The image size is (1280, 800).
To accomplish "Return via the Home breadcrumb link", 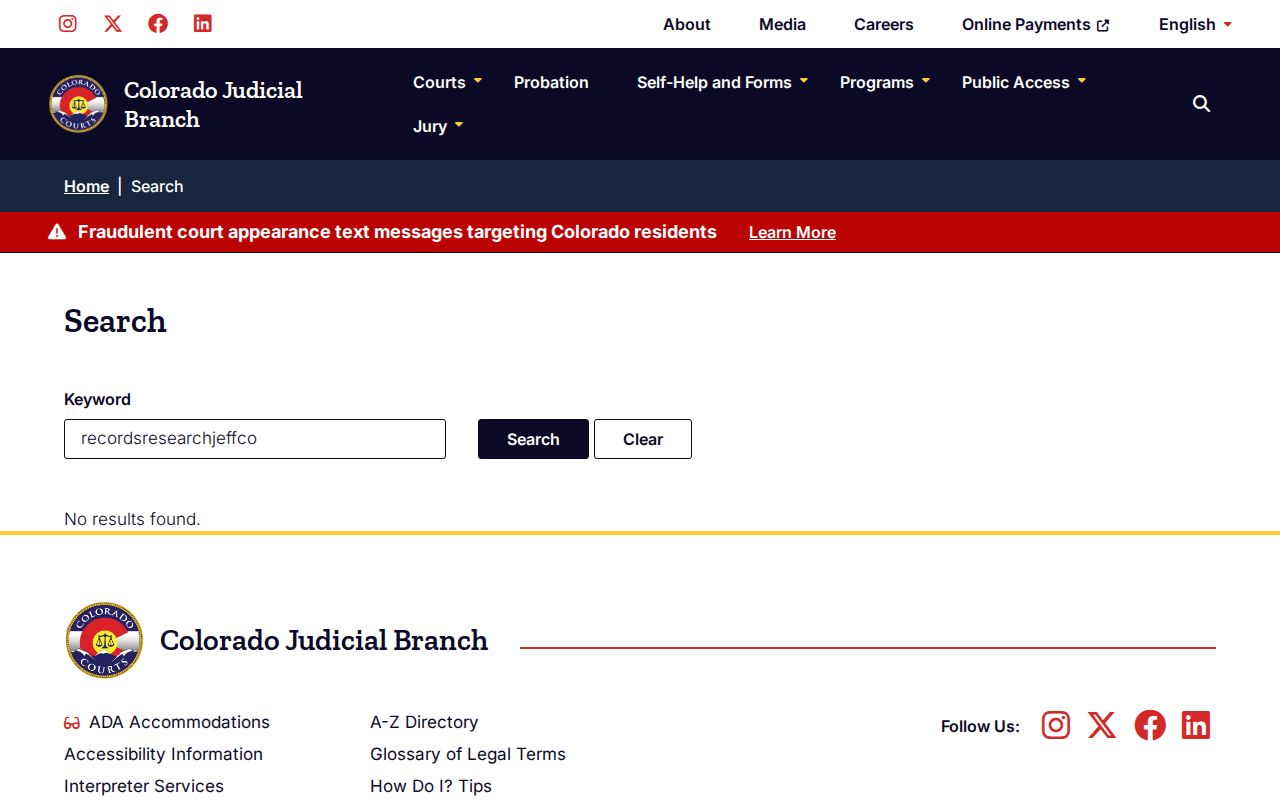I will 86,186.
